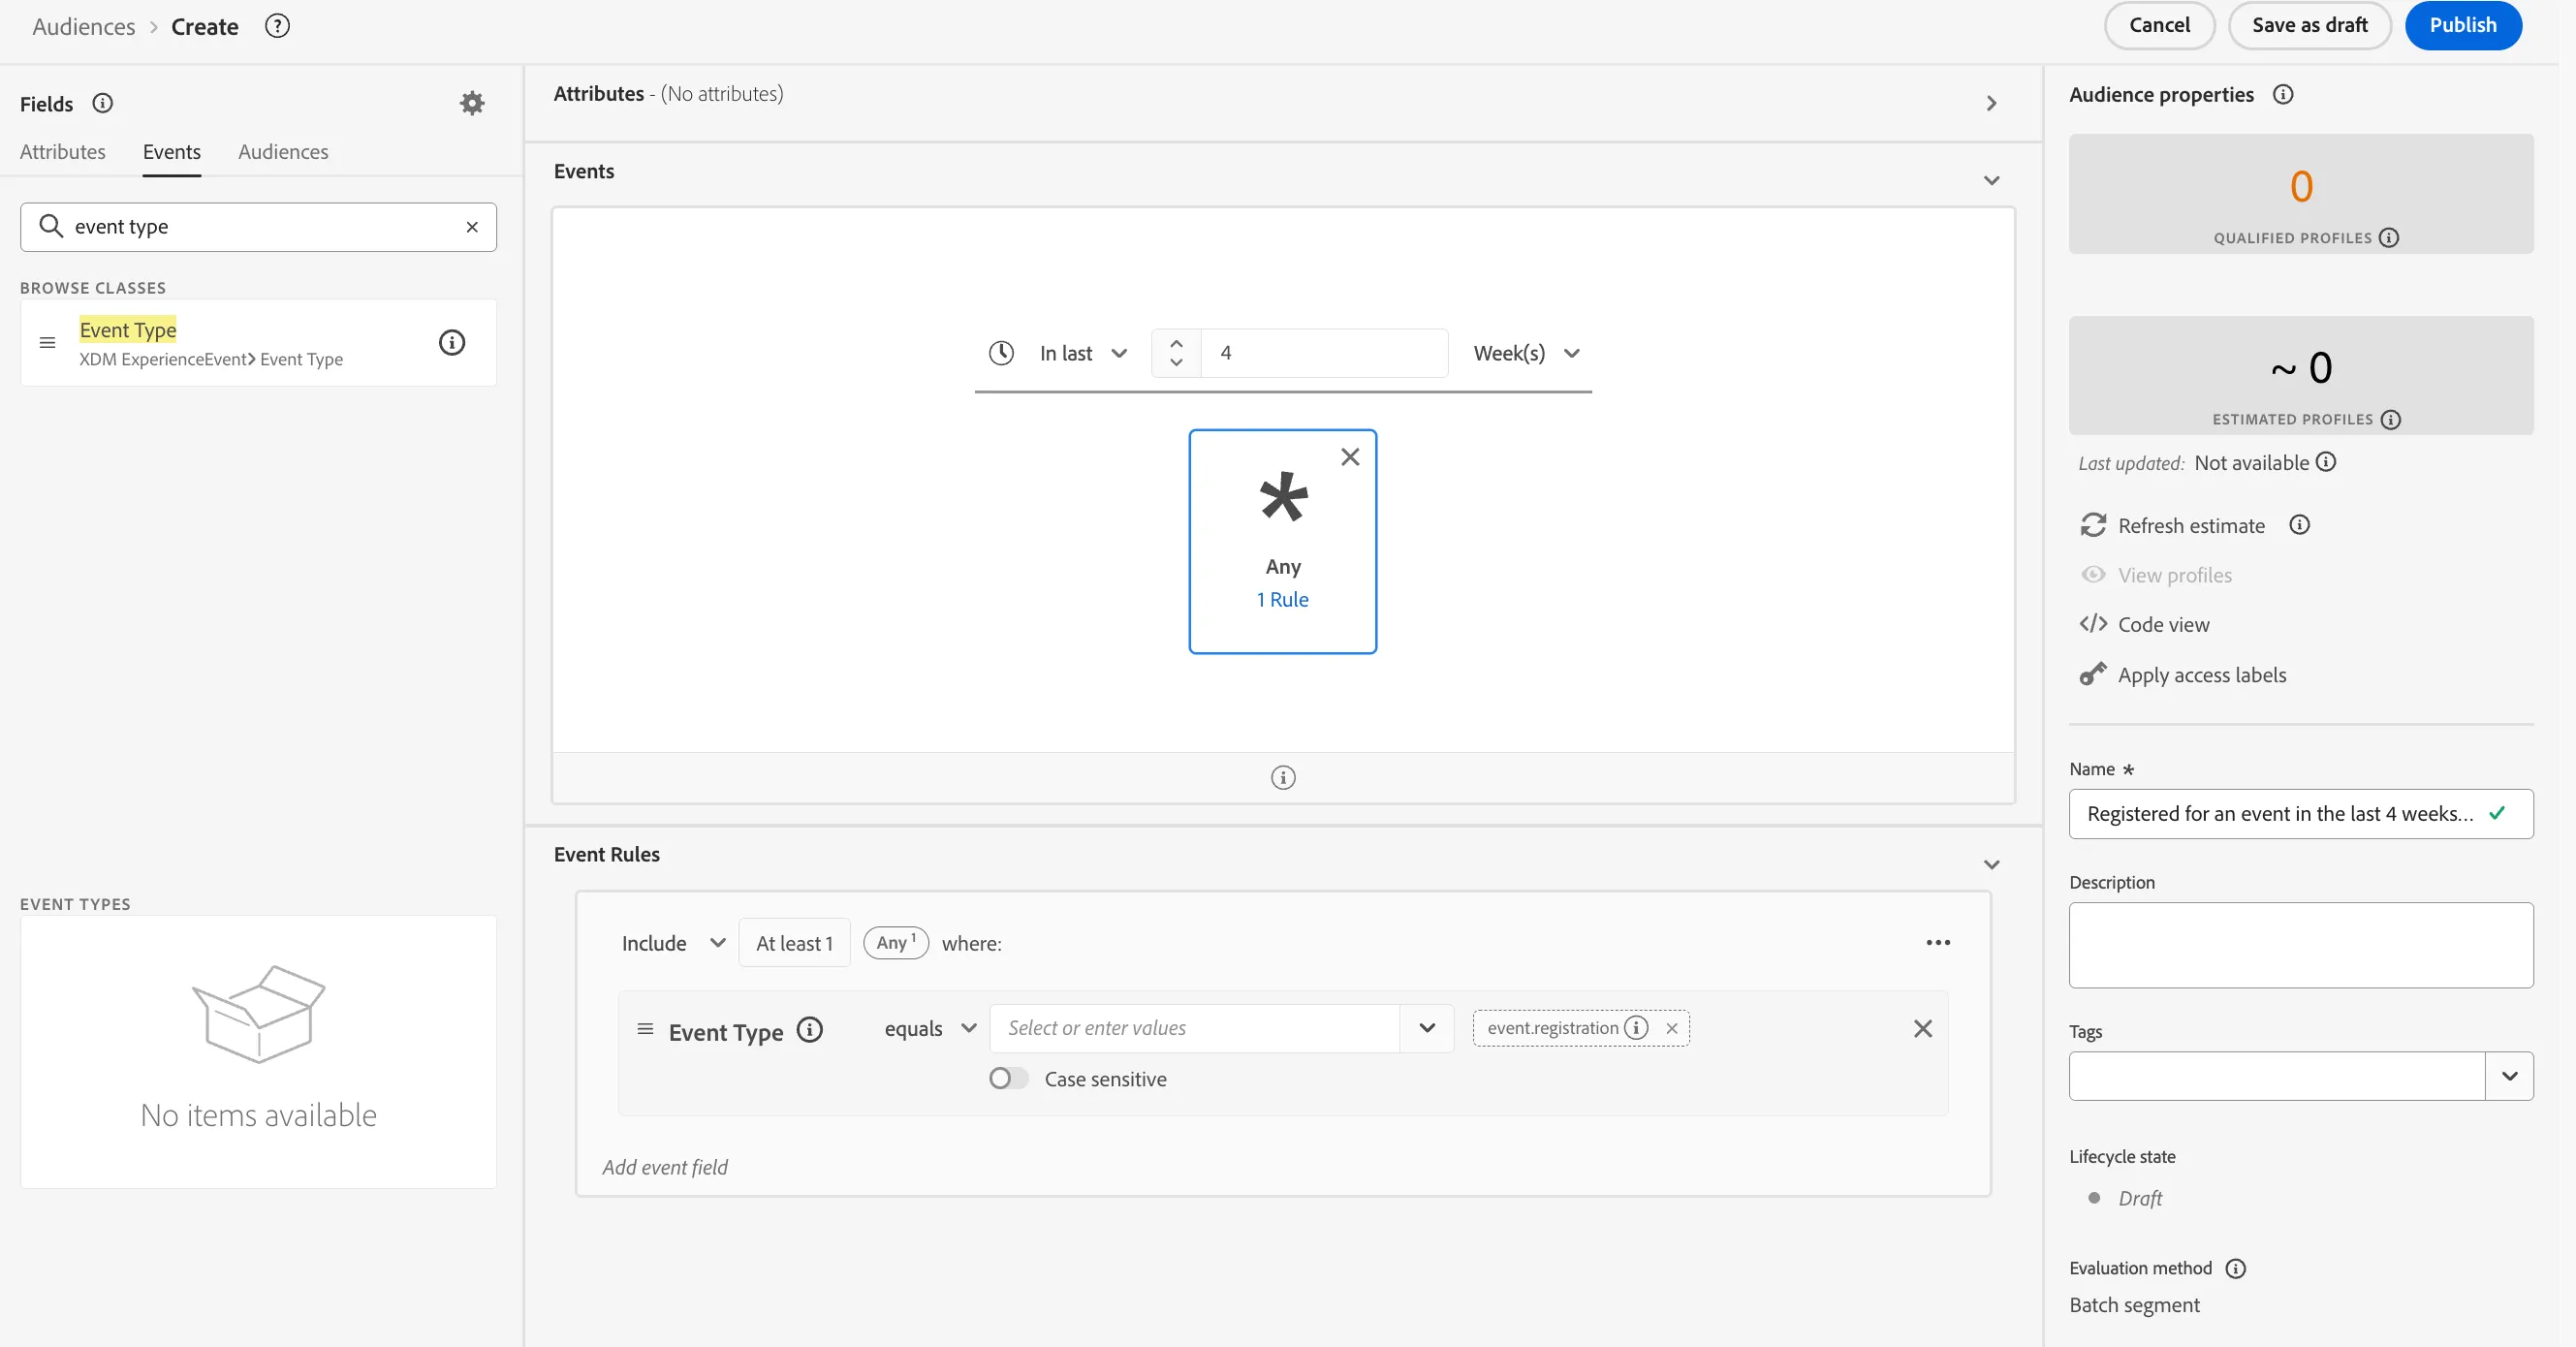Open the three-dot rule options menu

pyautogui.click(x=1938, y=943)
